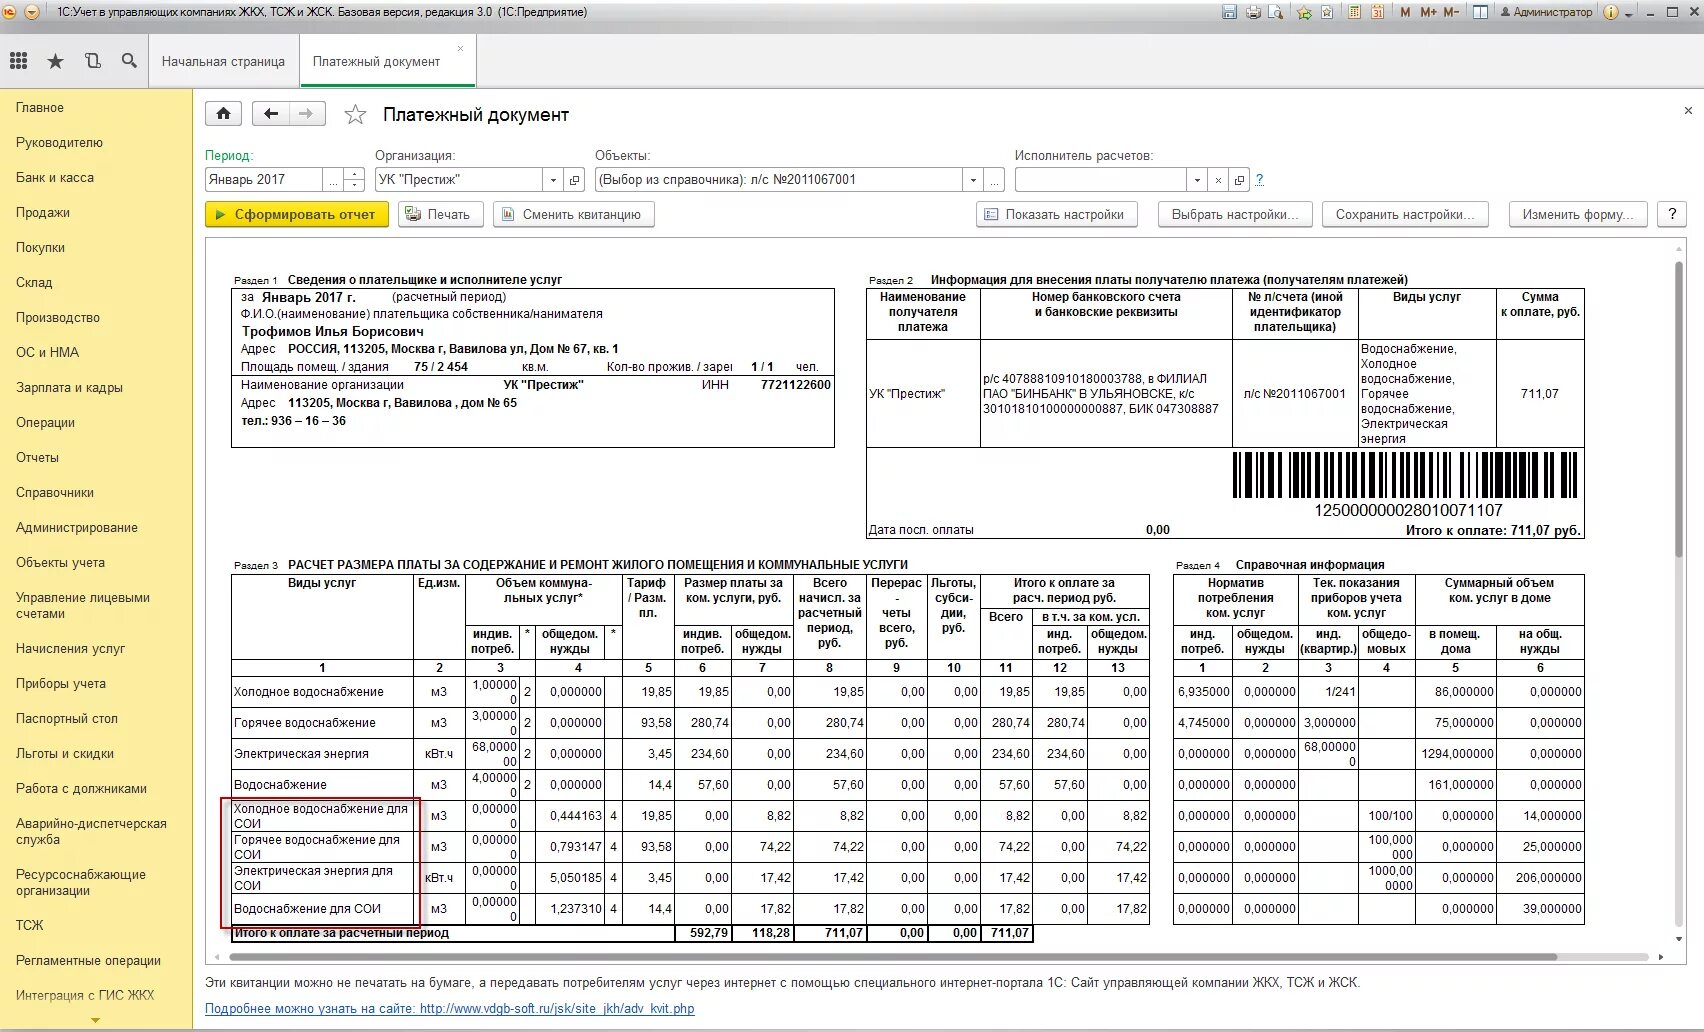The width and height of the screenshot is (1704, 1032).
Task: Open help with the ? button
Action: (1672, 214)
